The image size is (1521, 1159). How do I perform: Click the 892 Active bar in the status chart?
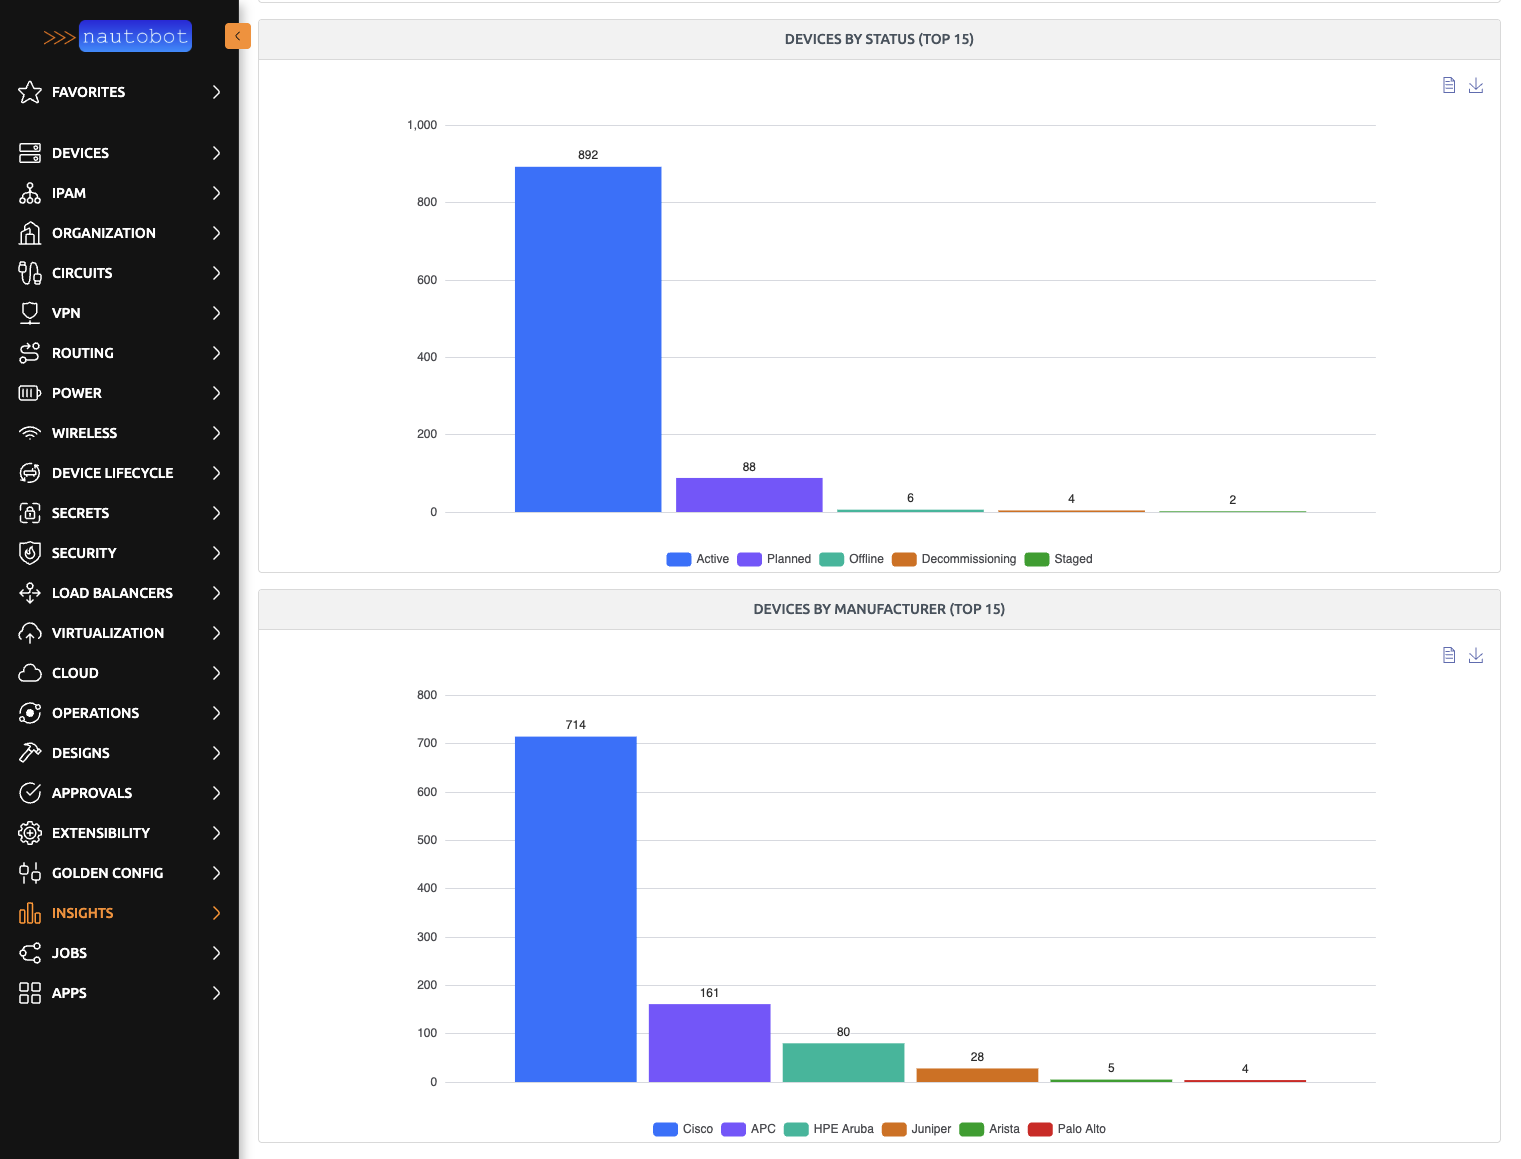pyautogui.click(x=588, y=340)
